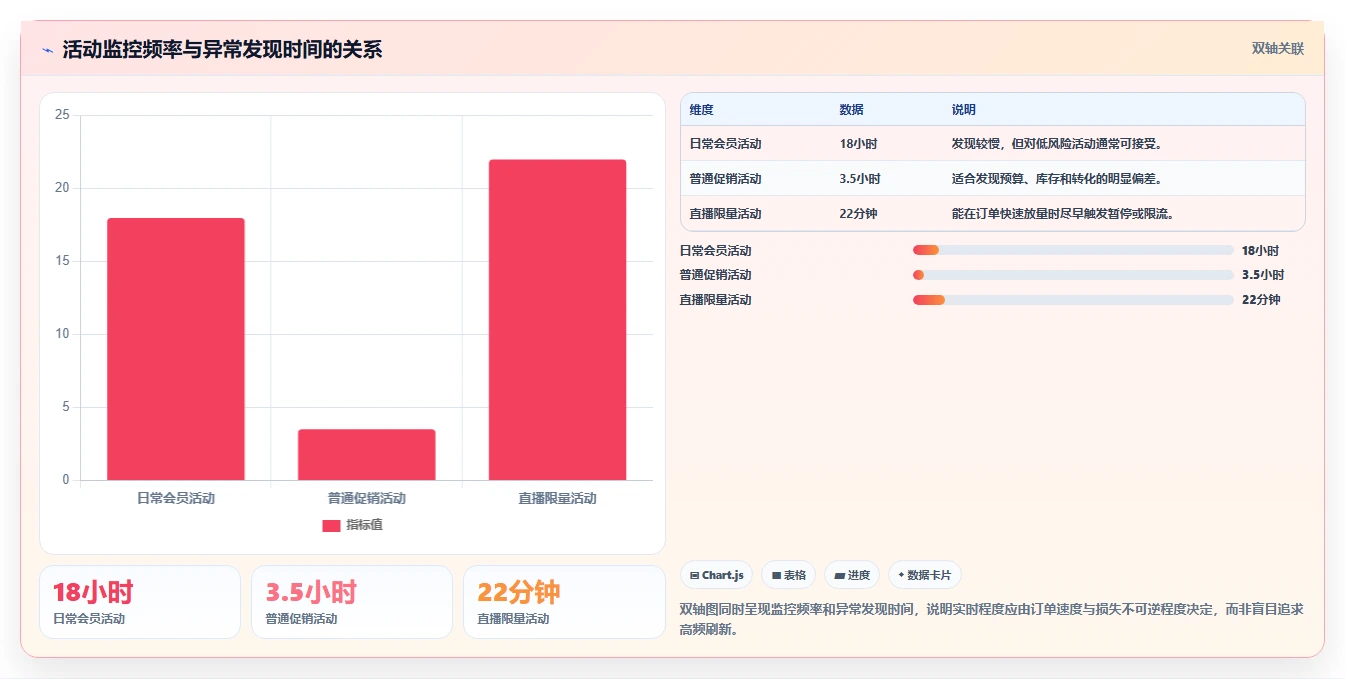Click the 维度 column header
The height and width of the screenshot is (679, 1345).
pyautogui.click(x=702, y=110)
